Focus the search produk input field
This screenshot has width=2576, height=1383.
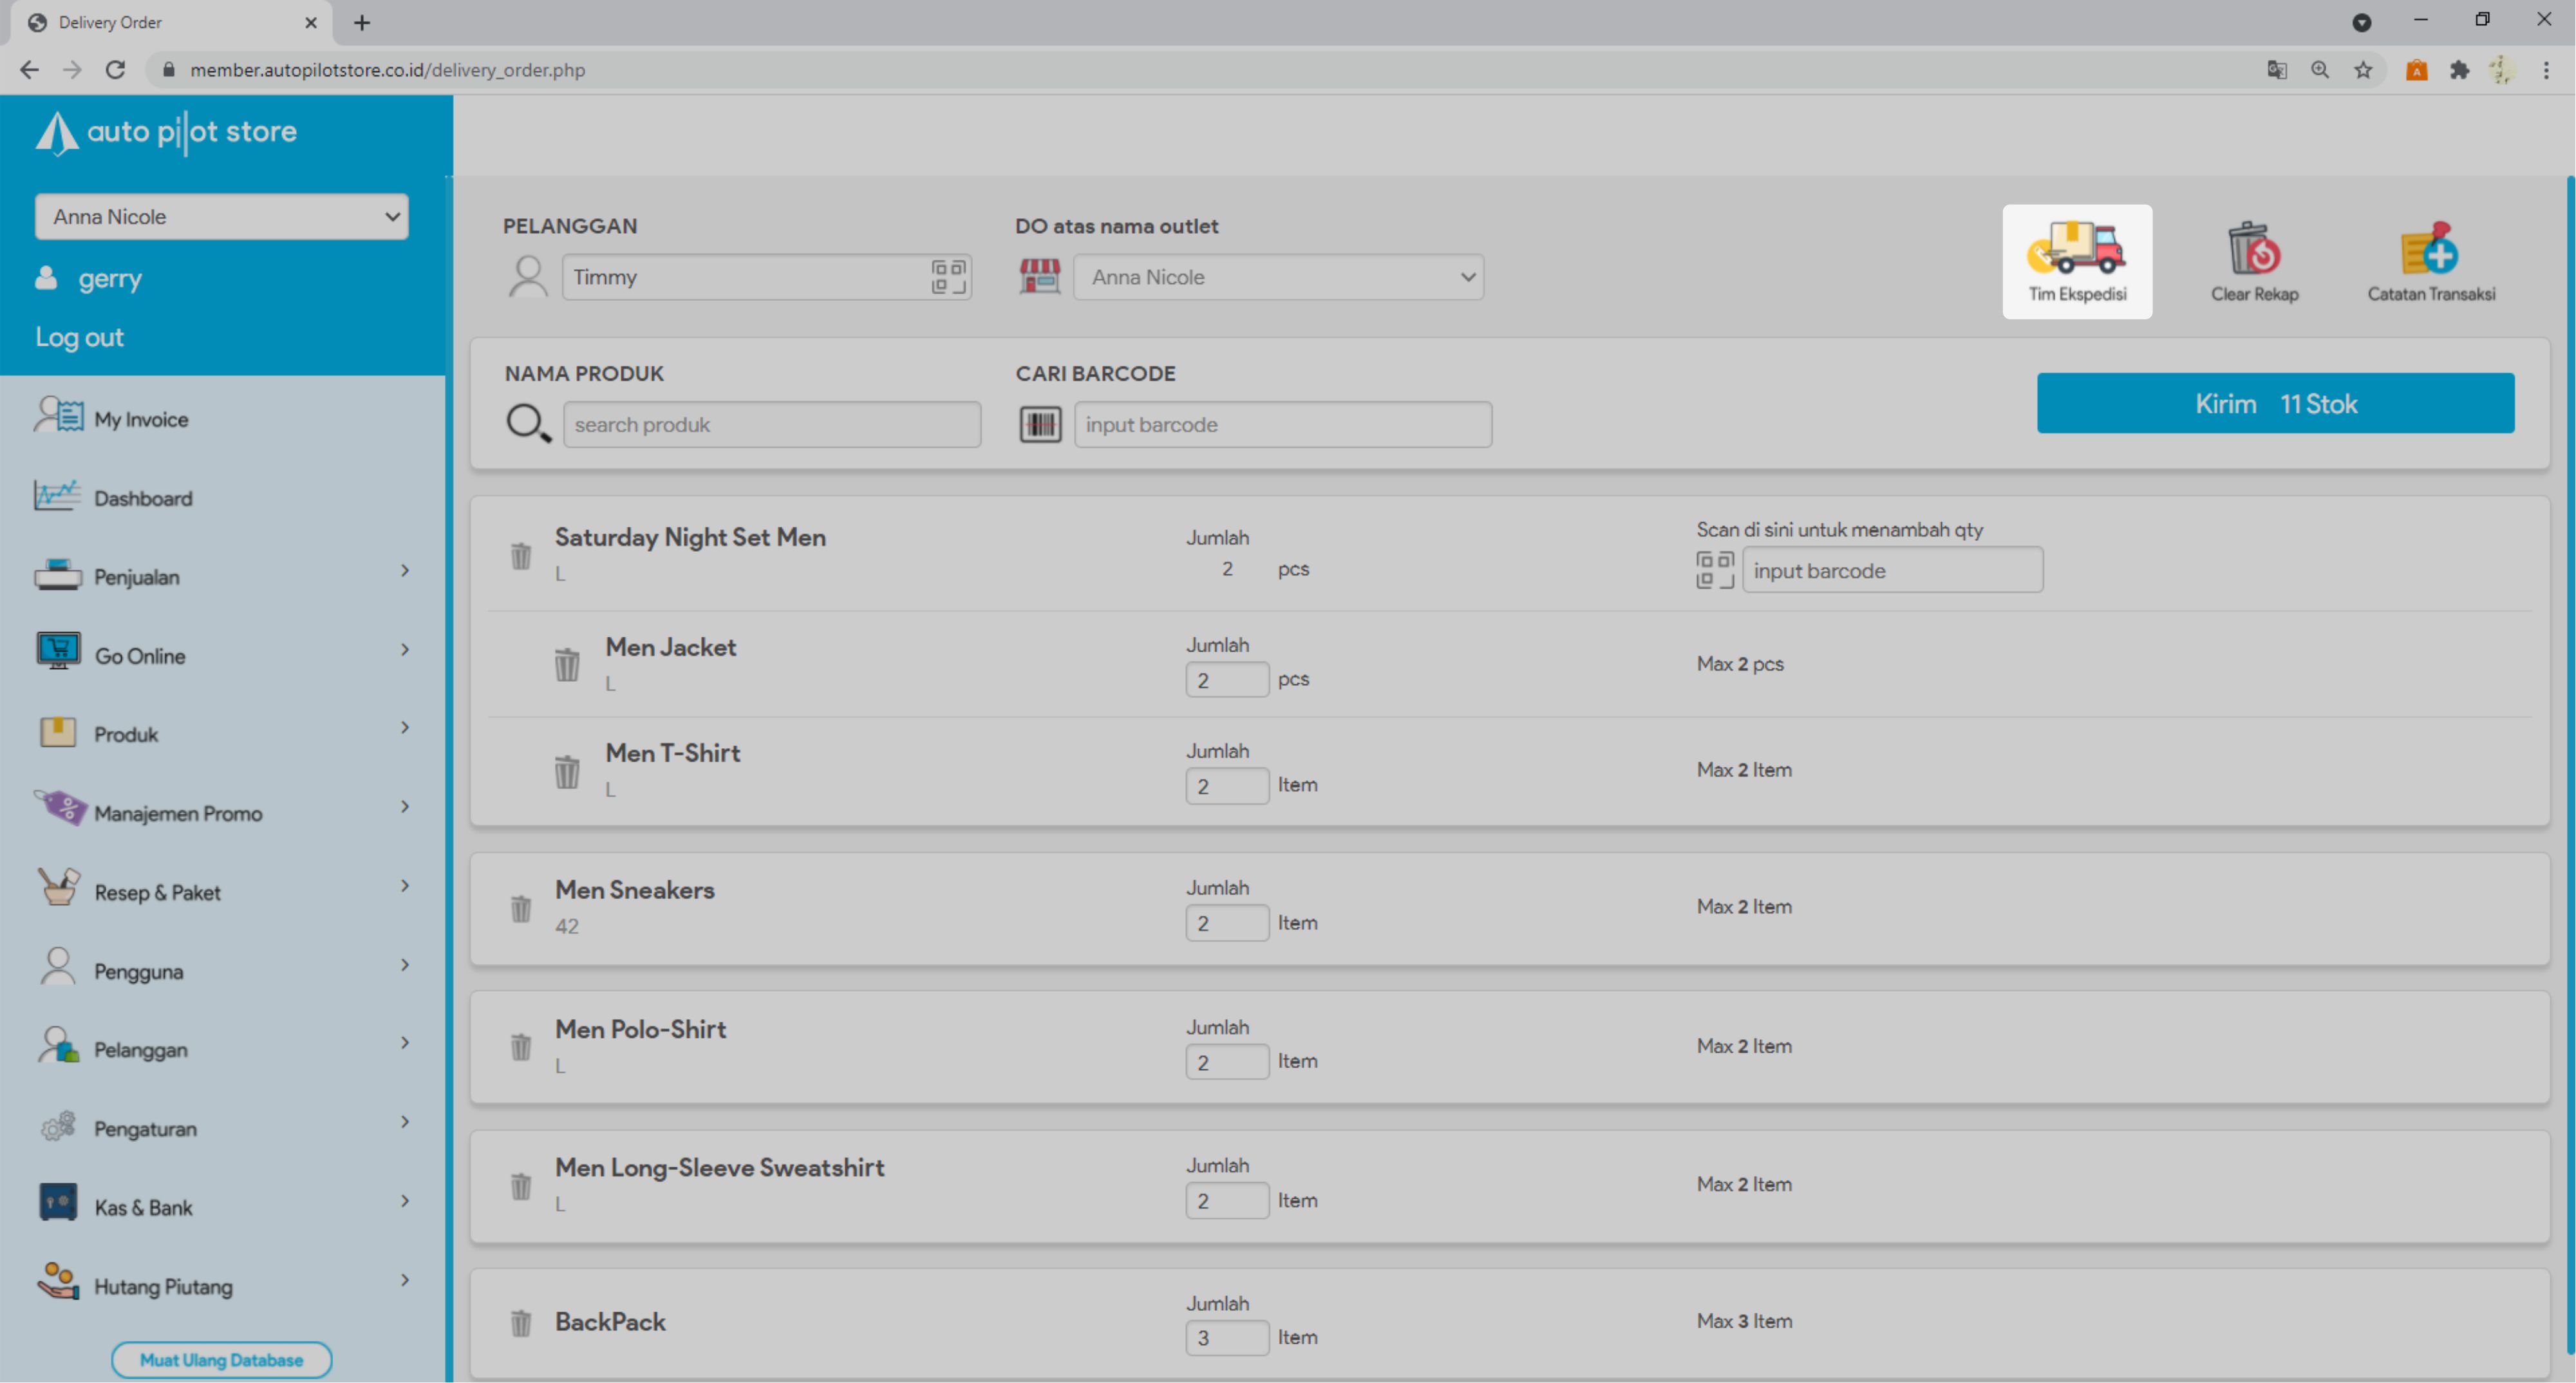coord(771,424)
